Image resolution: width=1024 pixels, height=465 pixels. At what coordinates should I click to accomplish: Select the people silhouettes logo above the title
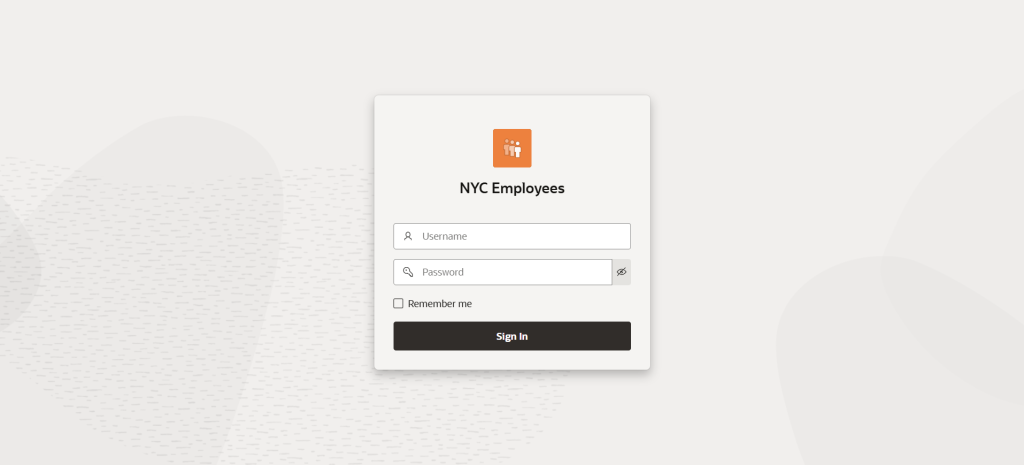click(x=512, y=148)
